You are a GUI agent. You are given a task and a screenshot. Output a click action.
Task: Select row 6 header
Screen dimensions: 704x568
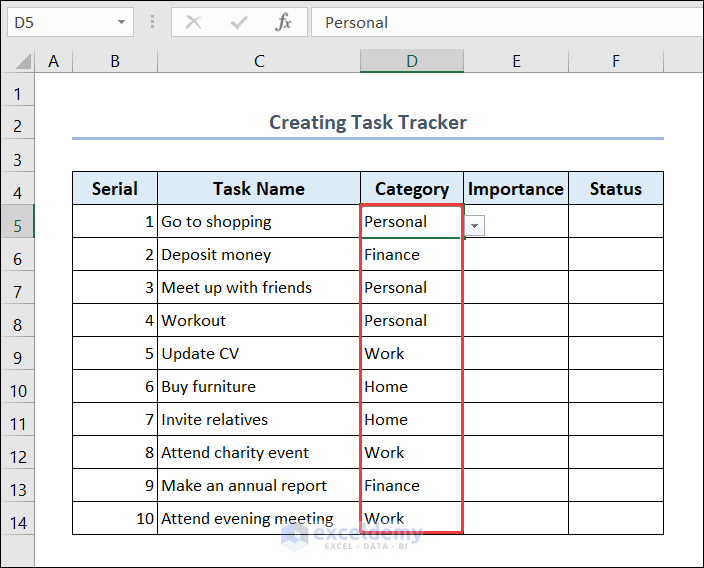(18, 254)
